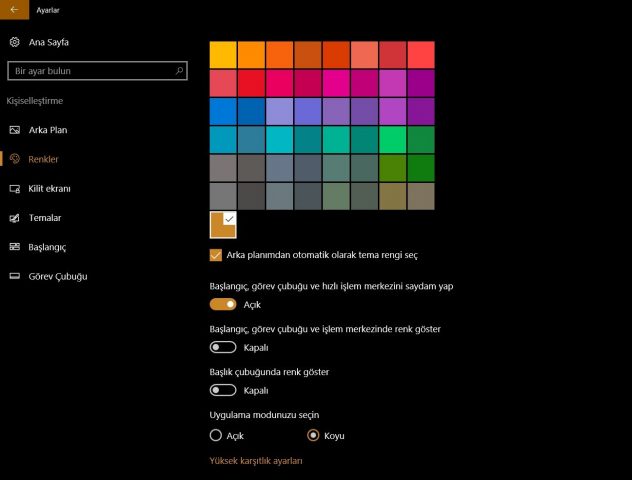Click the Ana Sayfa gear icon
The height and width of the screenshot is (480, 632).
click(15, 42)
